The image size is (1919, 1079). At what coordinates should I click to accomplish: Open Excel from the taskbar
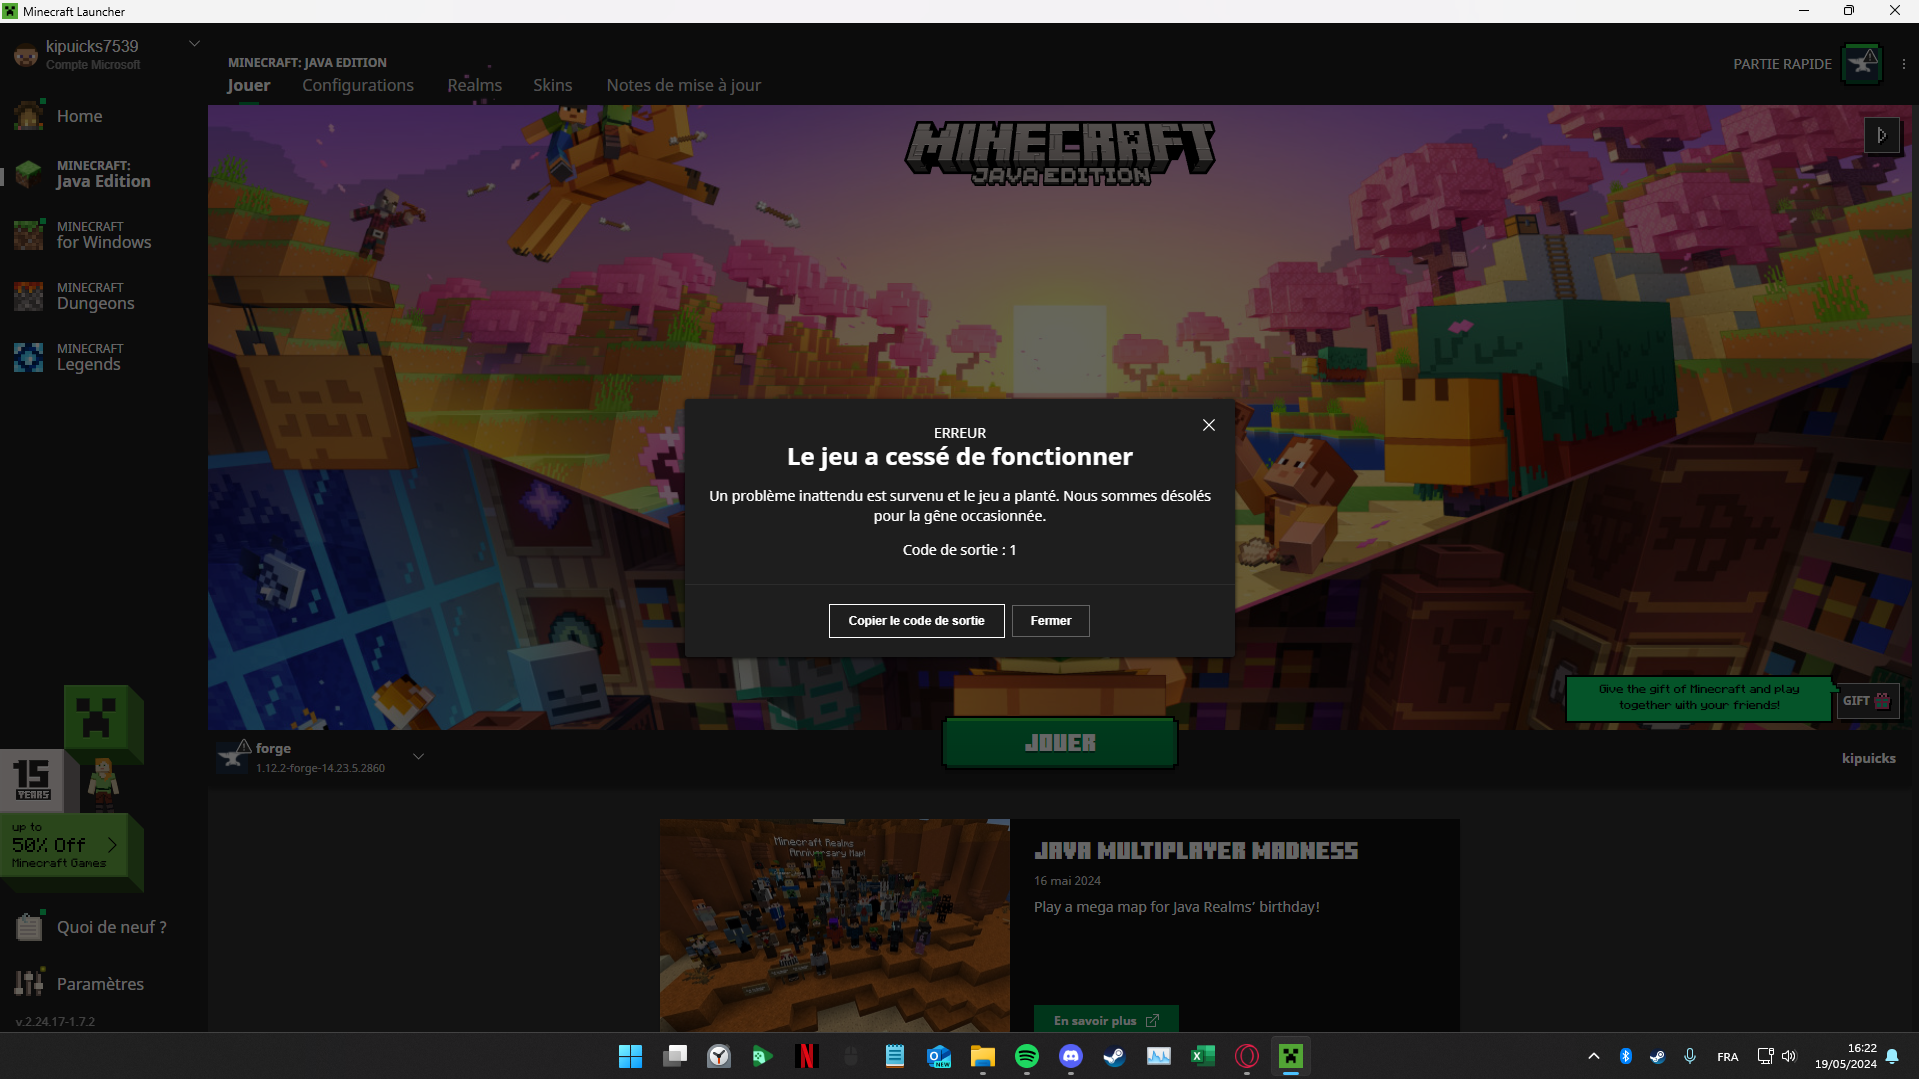tap(1202, 1056)
